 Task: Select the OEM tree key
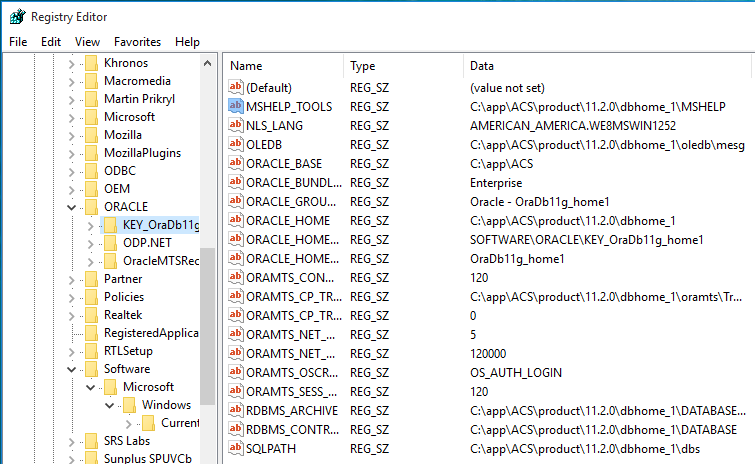click(117, 189)
